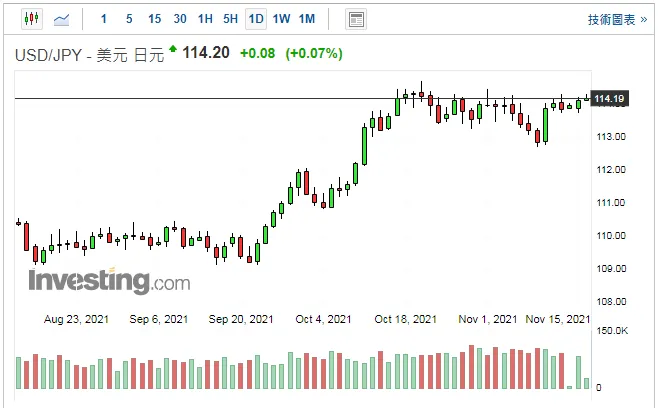Click the Oct 18, 2021 date label

[x=405, y=319]
